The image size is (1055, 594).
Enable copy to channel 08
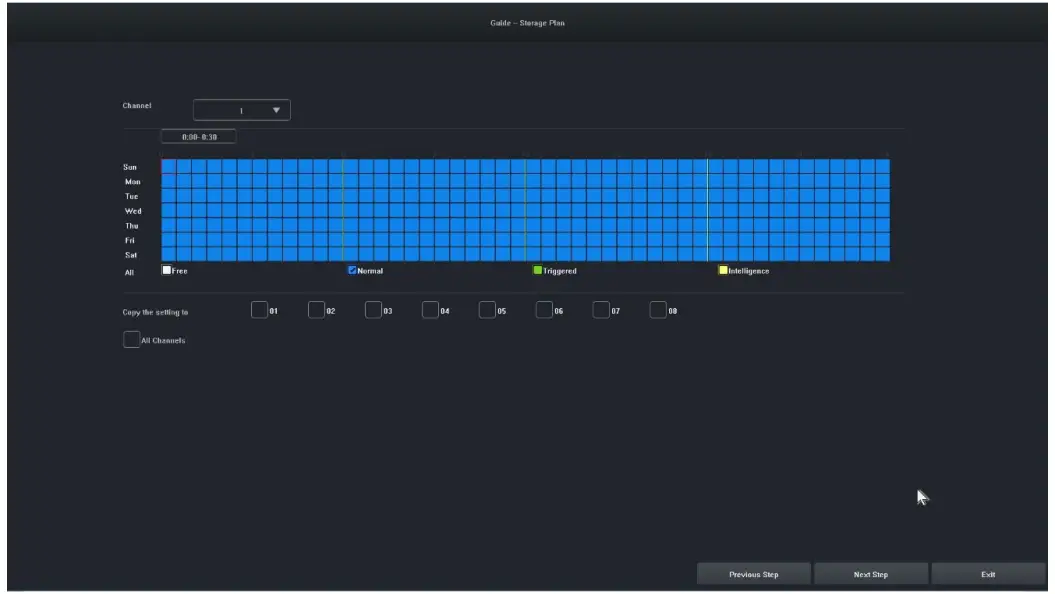pyautogui.click(x=658, y=311)
